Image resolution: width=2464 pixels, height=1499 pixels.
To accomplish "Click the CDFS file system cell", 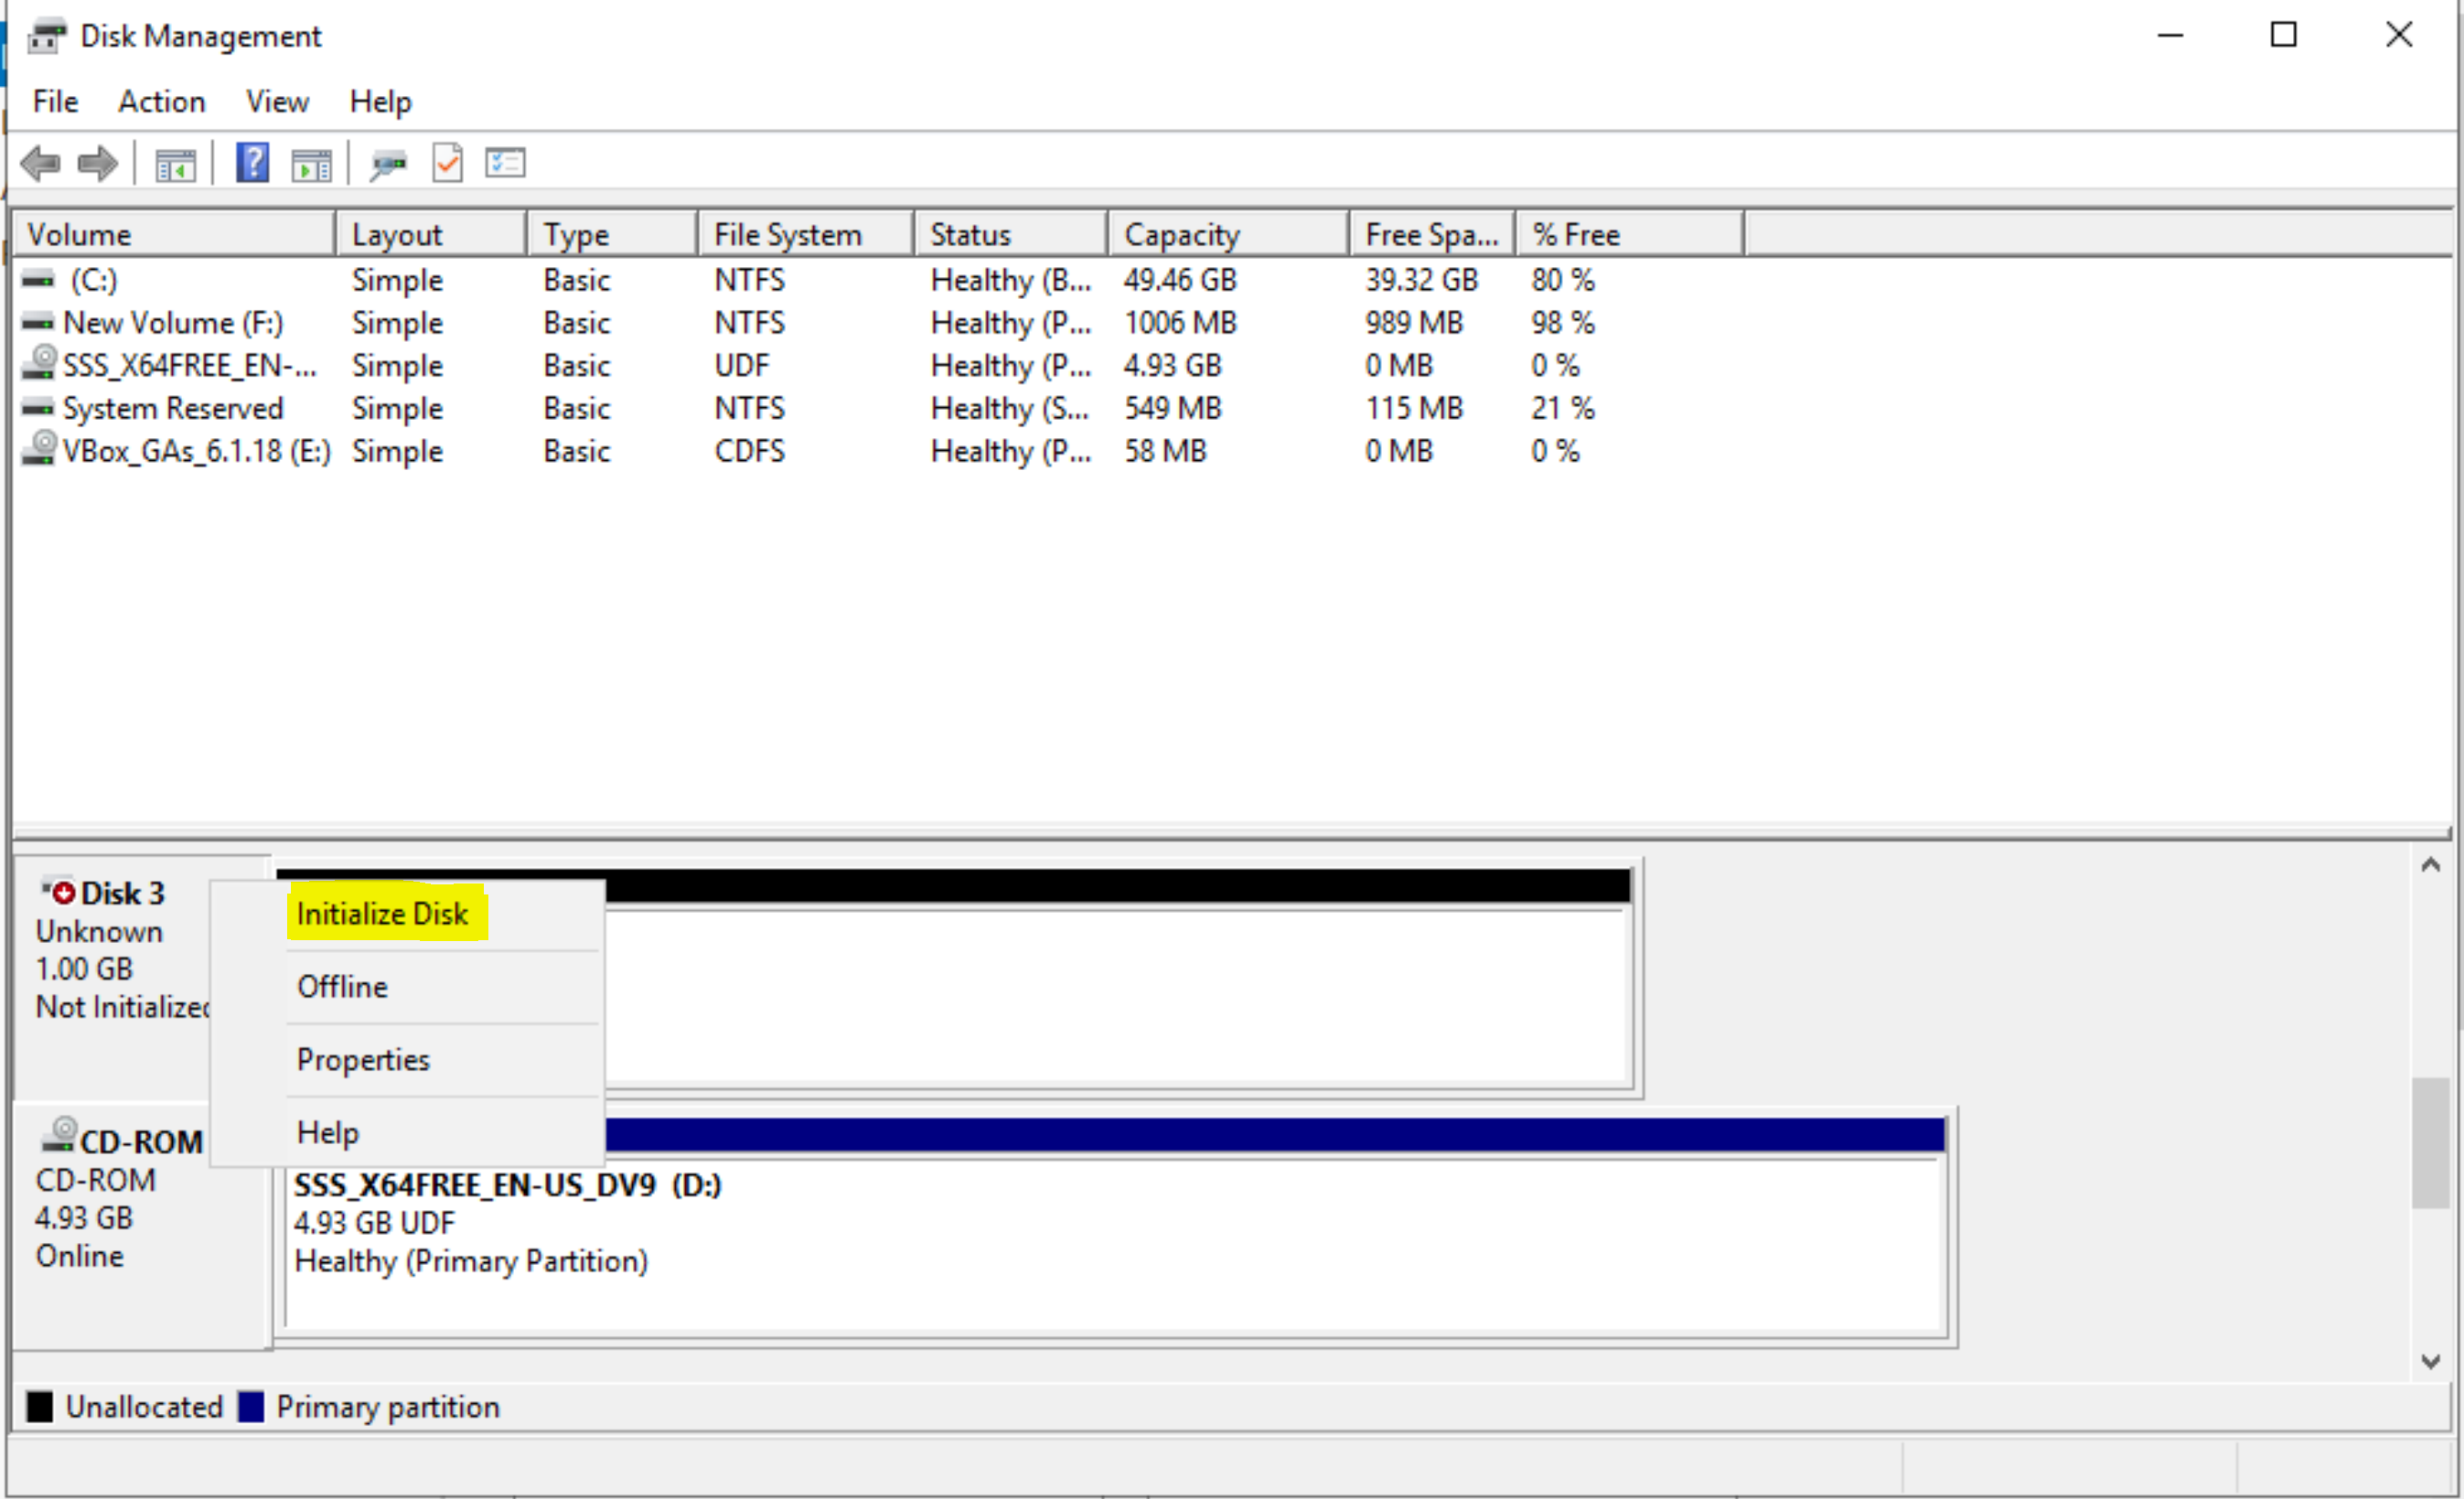I will (x=750, y=452).
